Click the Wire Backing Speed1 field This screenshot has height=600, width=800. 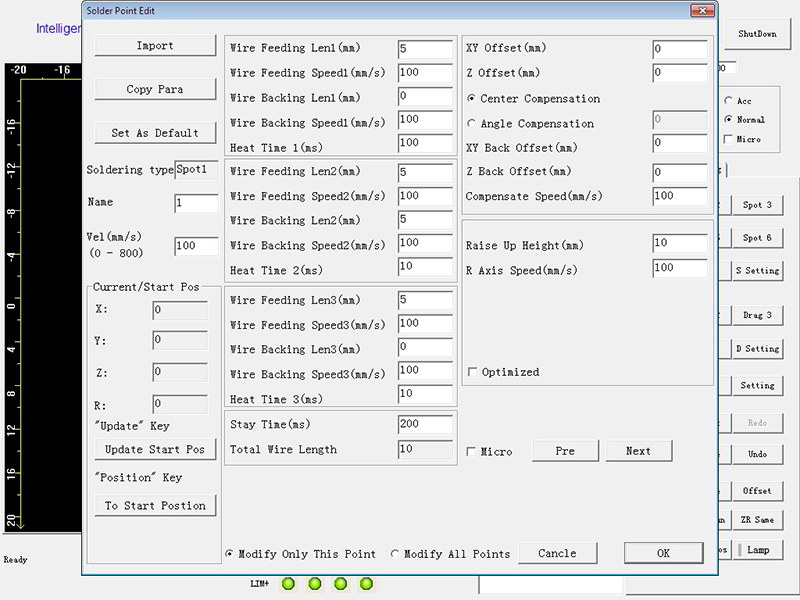[425, 119]
